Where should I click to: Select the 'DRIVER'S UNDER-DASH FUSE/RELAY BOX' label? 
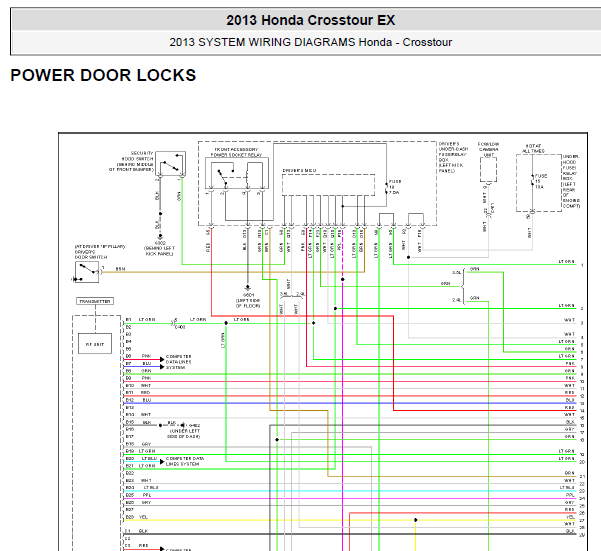[x=453, y=157]
